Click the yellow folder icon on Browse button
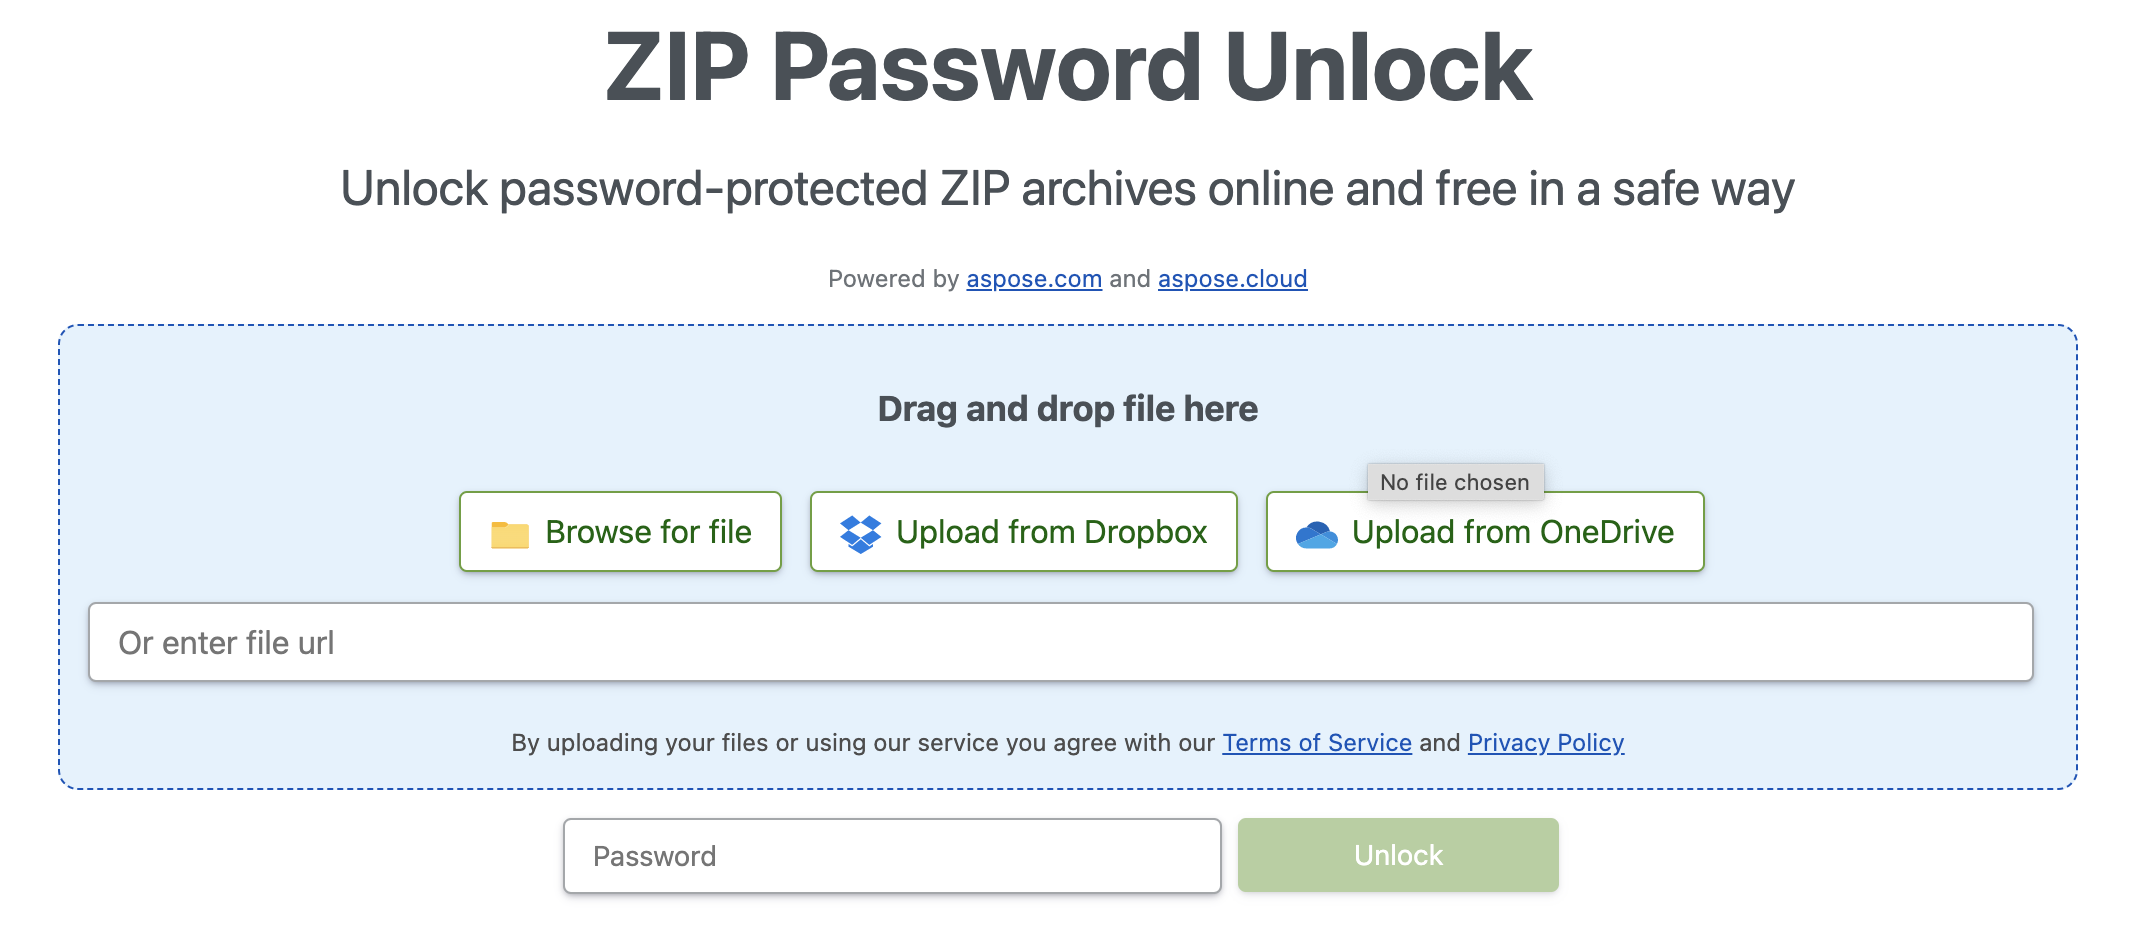Viewport: 2152px width, 950px height. [509, 532]
